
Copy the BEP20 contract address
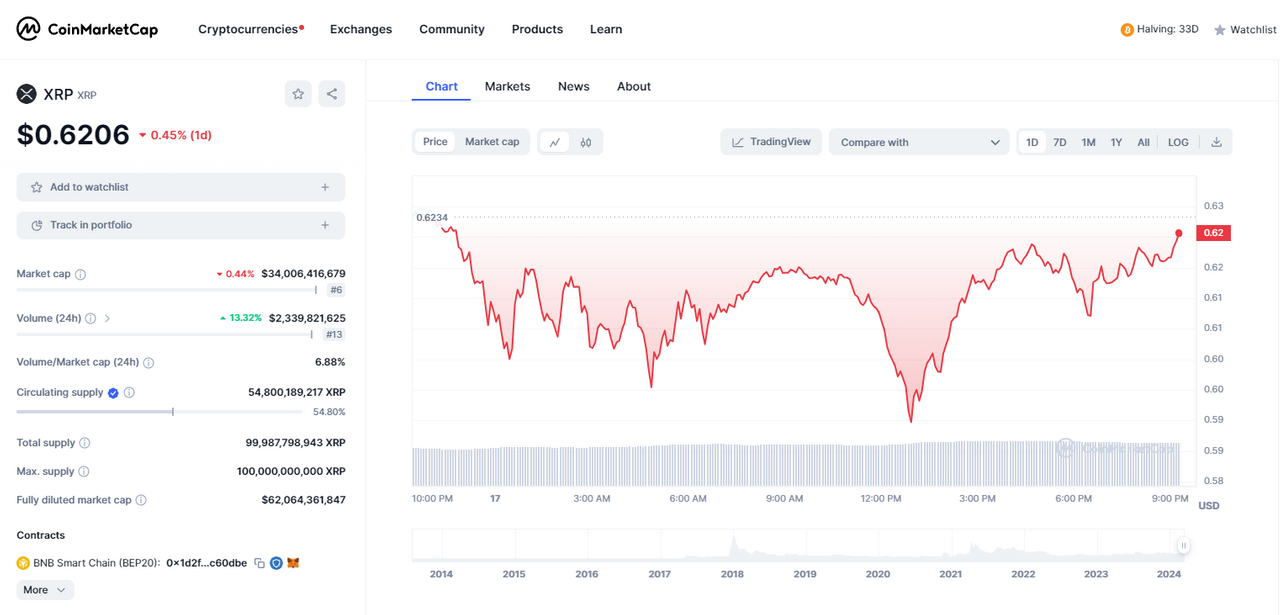pos(259,563)
